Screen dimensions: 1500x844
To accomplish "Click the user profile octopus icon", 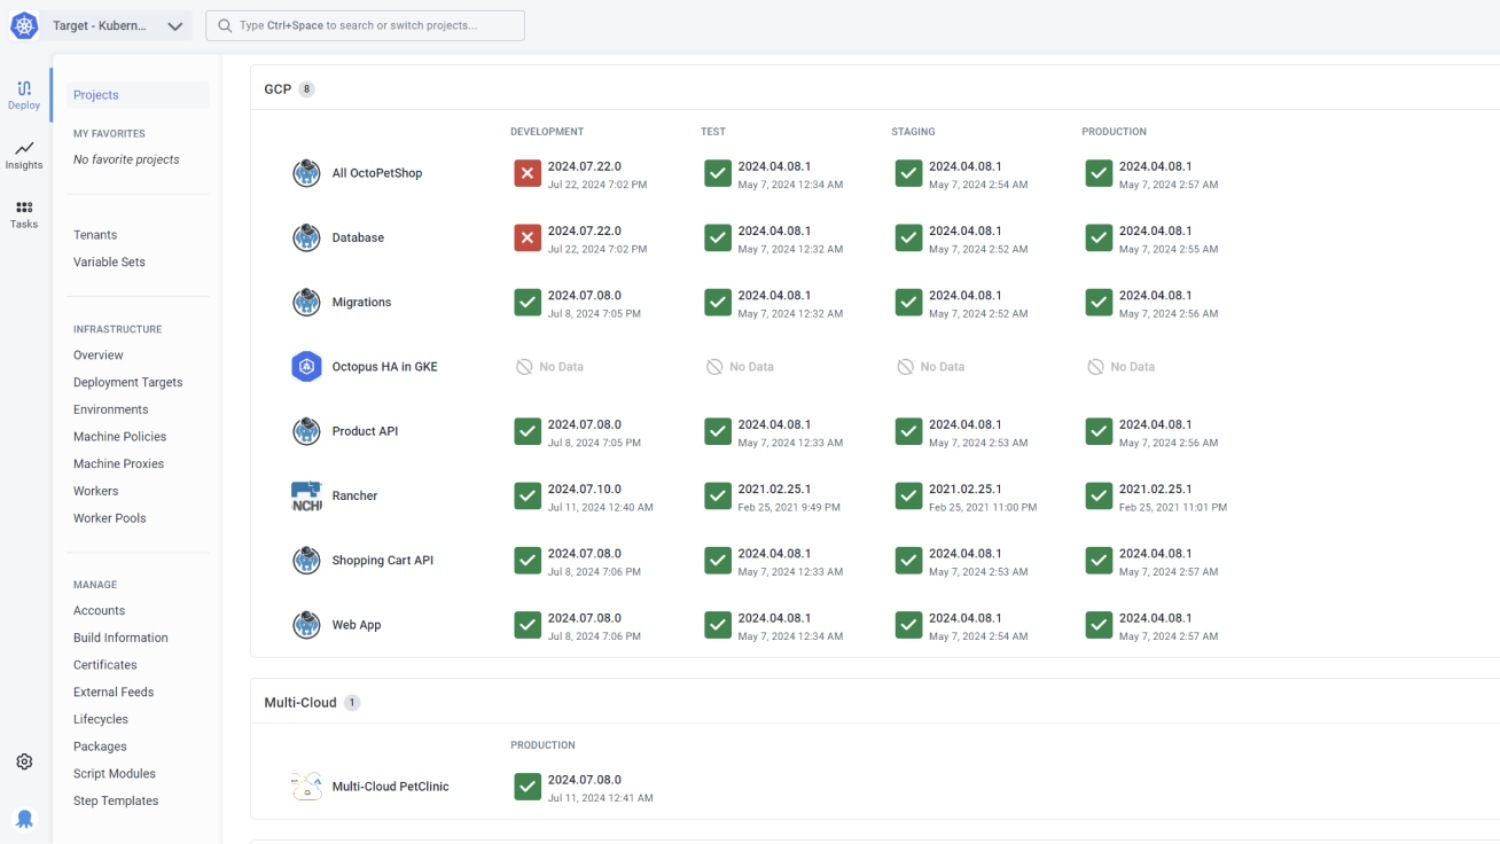I will pyautogui.click(x=24, y=819).
